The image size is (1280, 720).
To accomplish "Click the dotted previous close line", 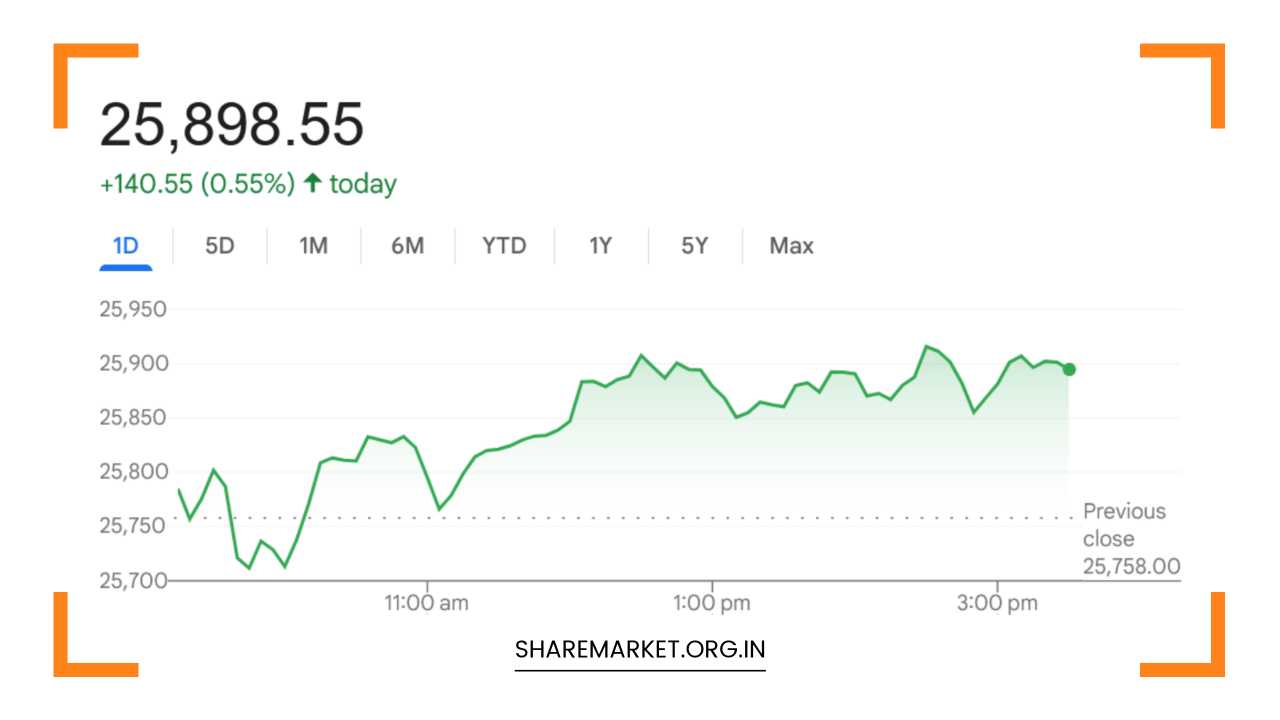I will 600,517.
